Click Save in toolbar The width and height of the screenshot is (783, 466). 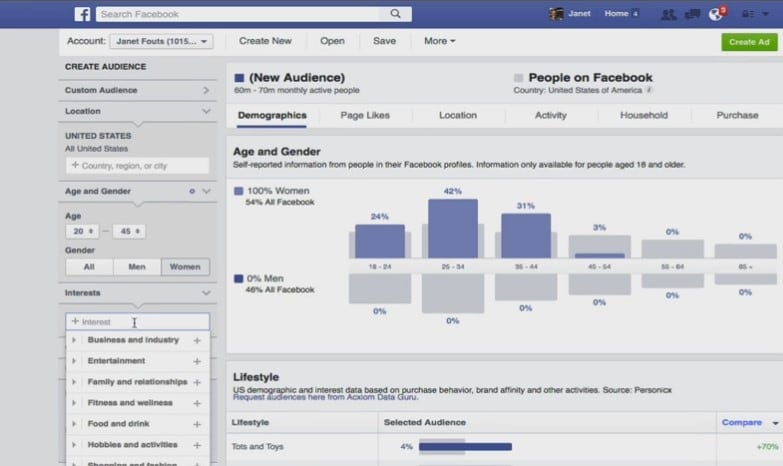[385, 41]
